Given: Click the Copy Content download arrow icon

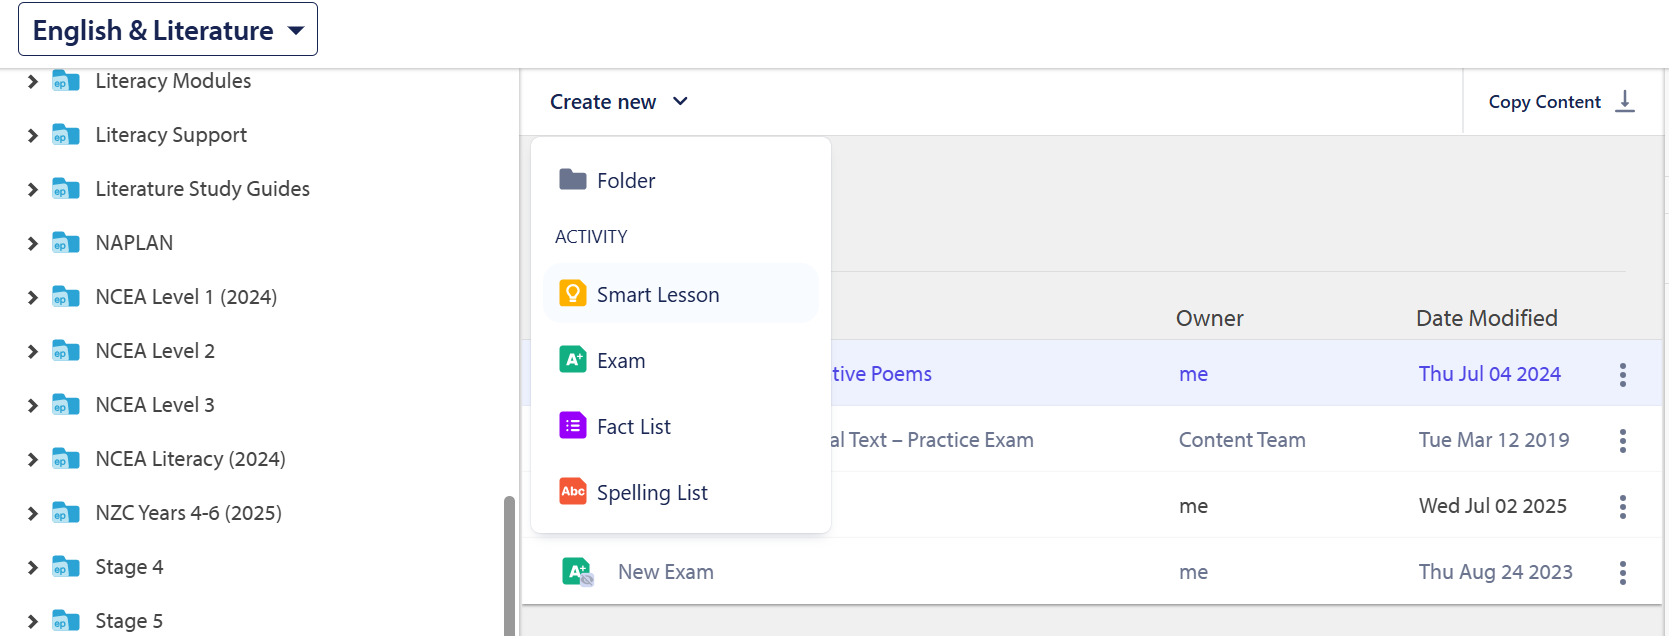Looking at the screenshot, I should coord(1625,101).
